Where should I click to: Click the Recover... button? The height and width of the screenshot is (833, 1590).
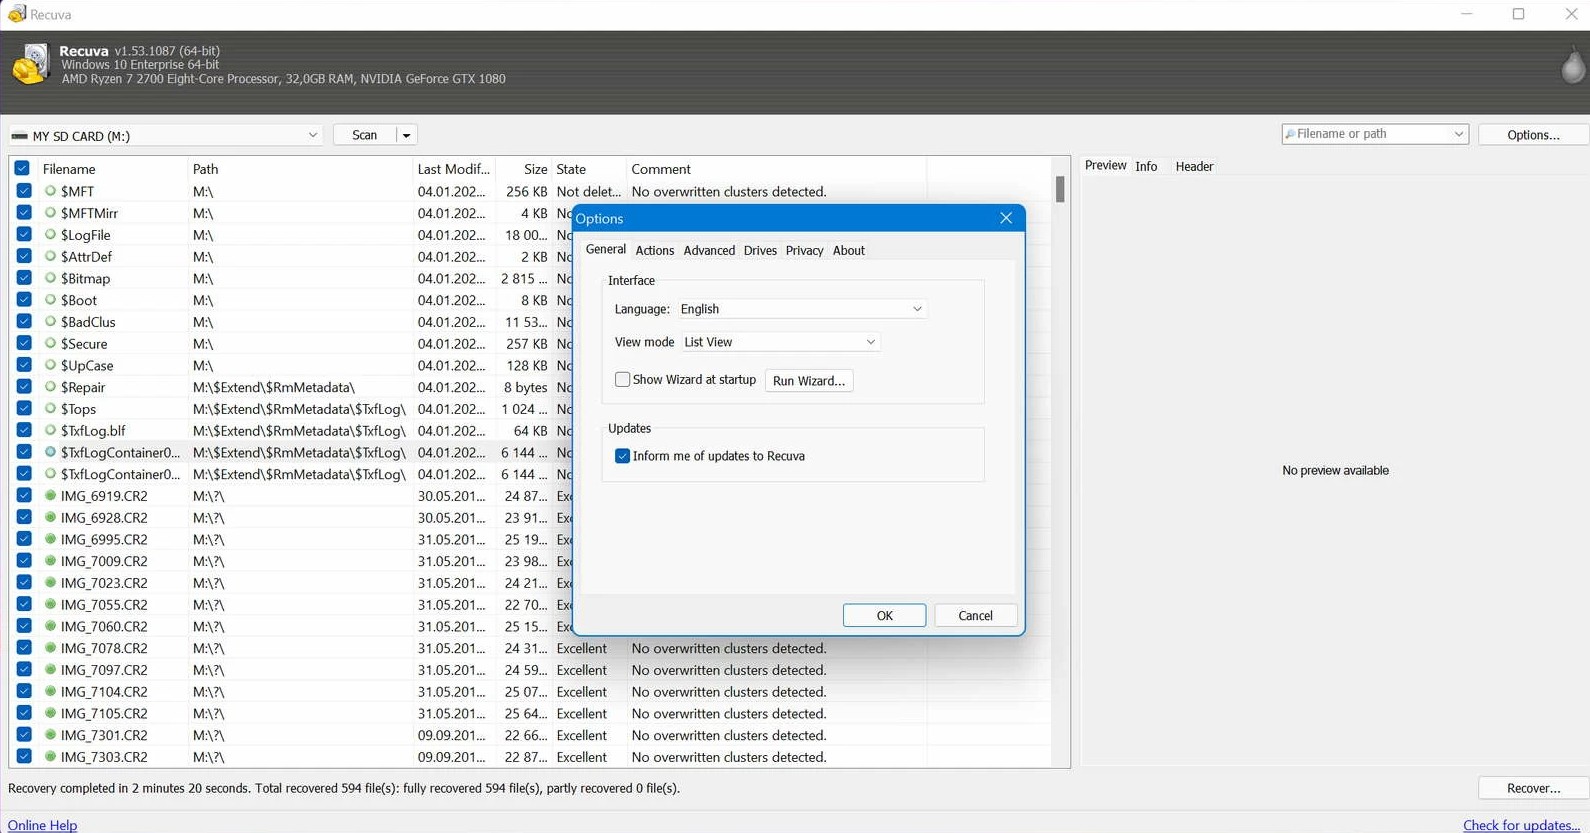point(1533,788)
